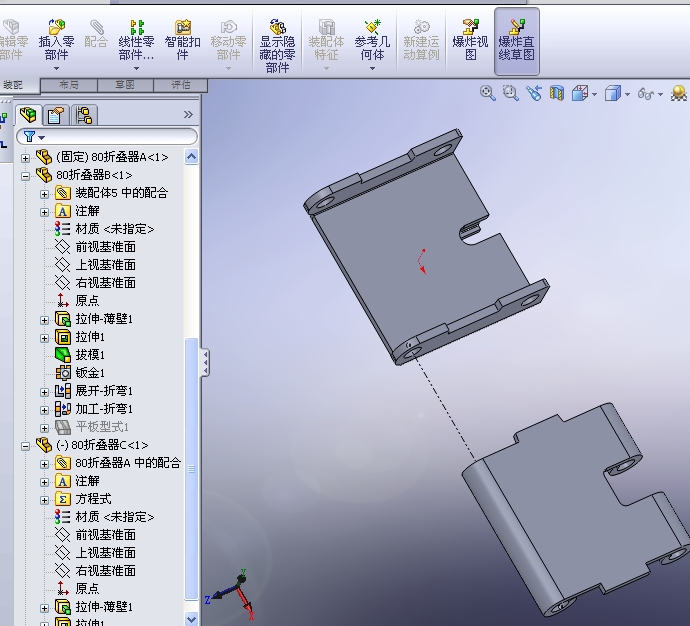Open the Display Style cube icon
Screen dimensions: 690x626
(613, 93)
